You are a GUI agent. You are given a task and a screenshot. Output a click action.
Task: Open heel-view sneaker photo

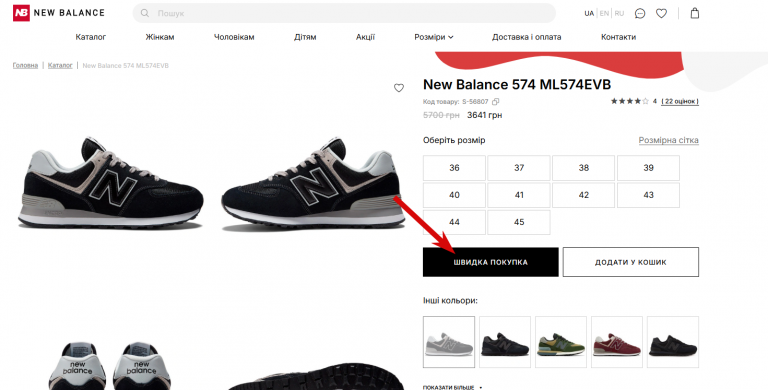pos(109,366)
